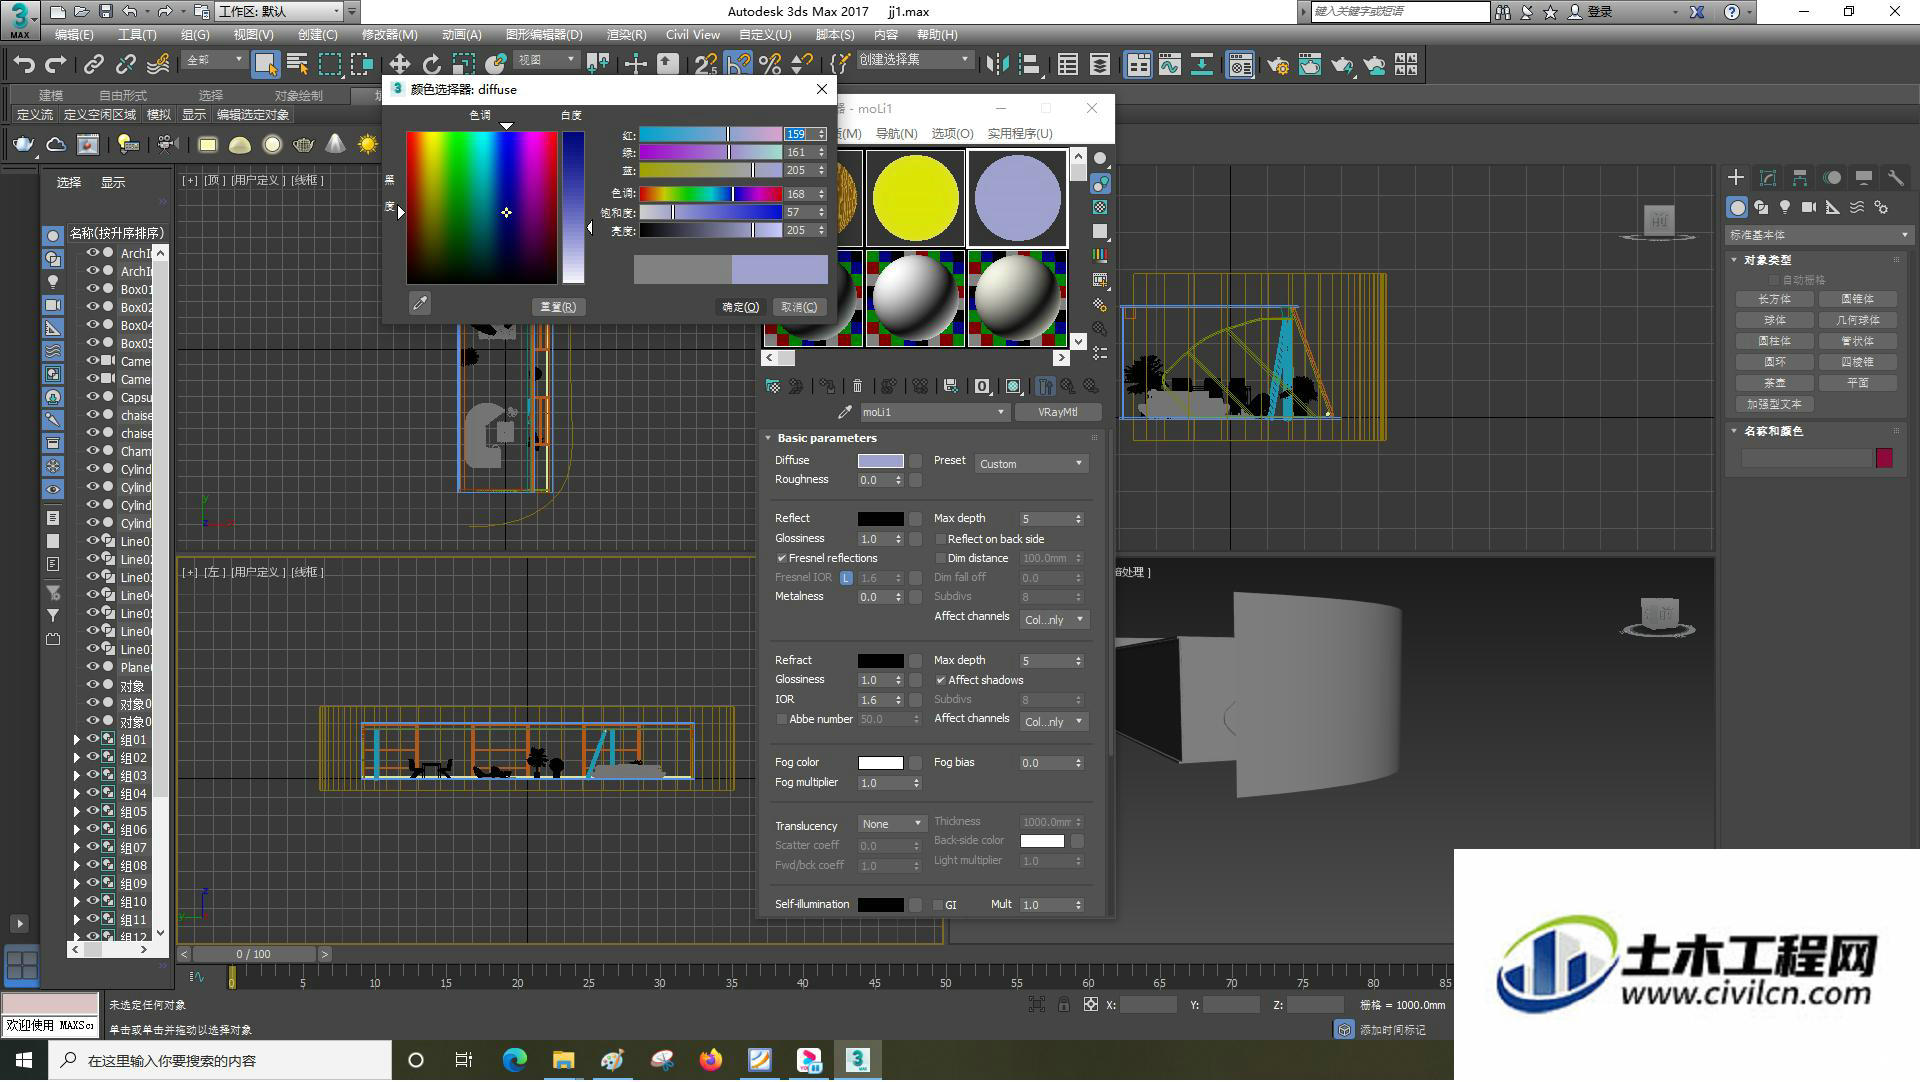Click the 重置(R) reset button
This screenshot has width=1920, height=1082.
pos(558,307)
